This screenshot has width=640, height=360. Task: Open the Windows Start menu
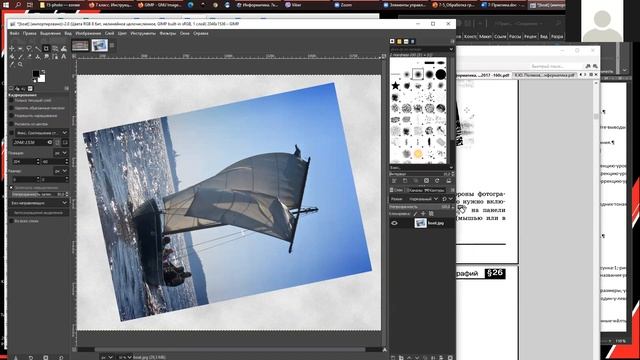coord(6,5)
